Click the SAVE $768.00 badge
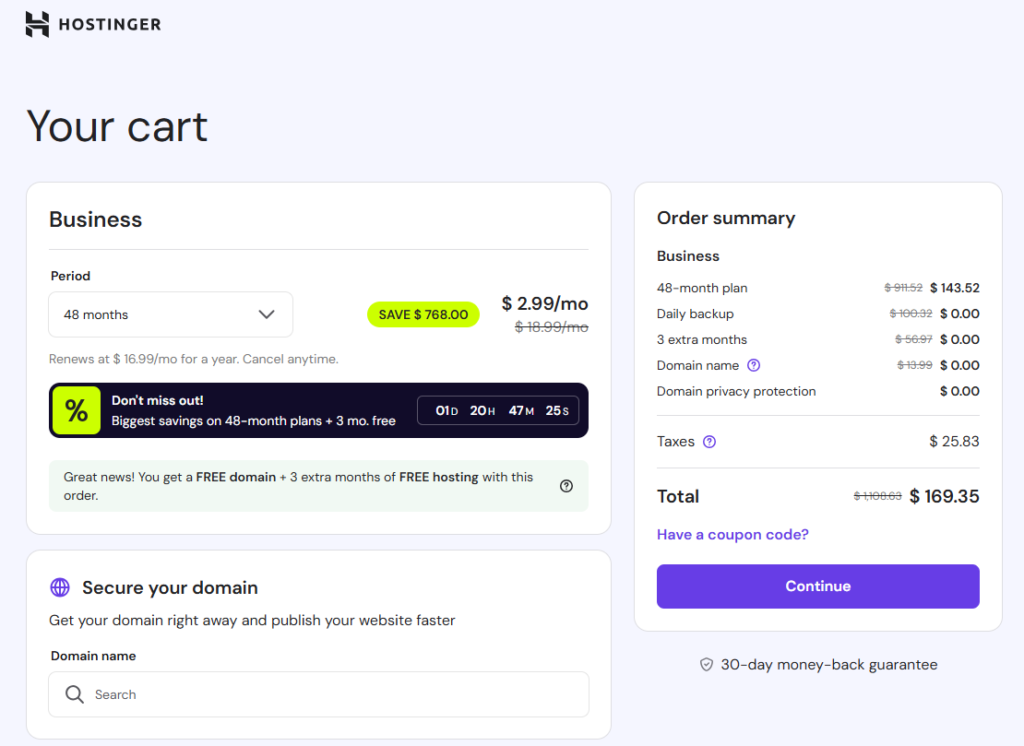The image size is (1024, 746). click(x=423, y=314)
